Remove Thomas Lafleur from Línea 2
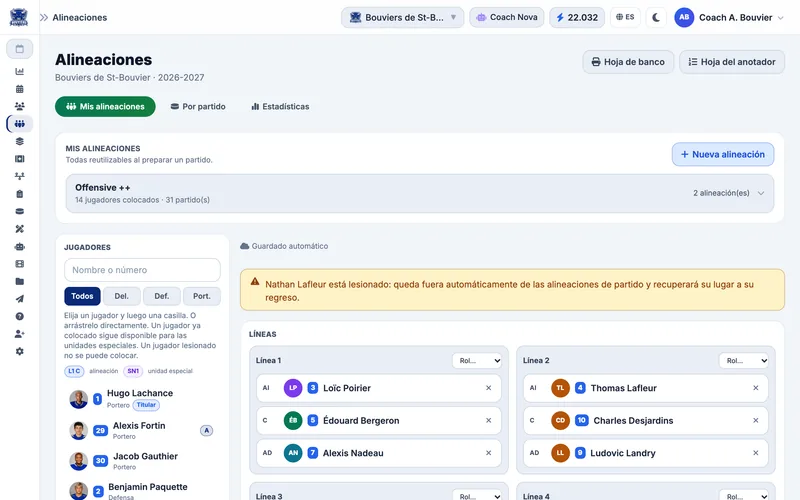The image size is (800, 500). coord(756,388)
